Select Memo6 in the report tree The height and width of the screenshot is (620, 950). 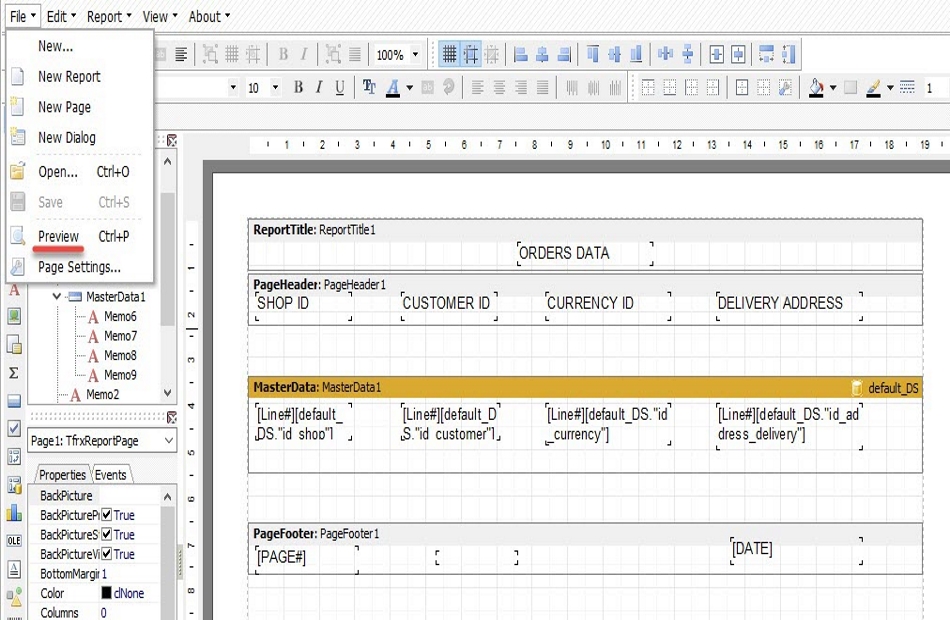coord(120,316)
